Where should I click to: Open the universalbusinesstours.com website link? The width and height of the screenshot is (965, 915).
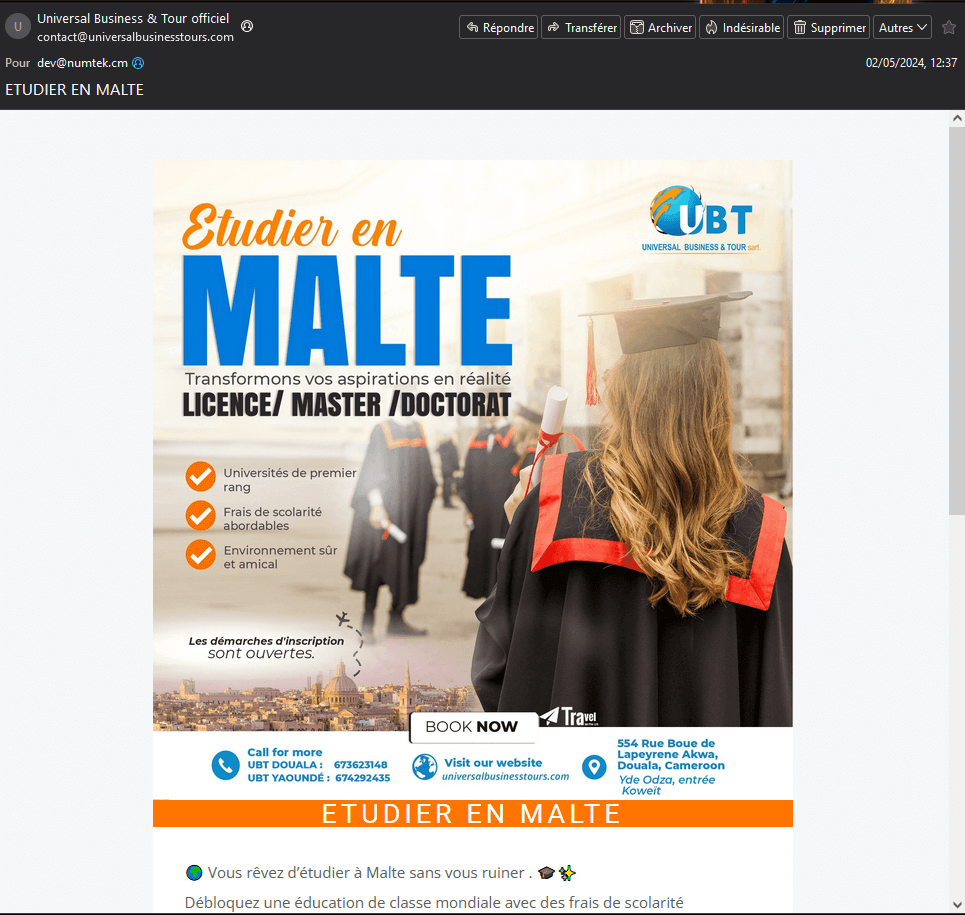505,776
